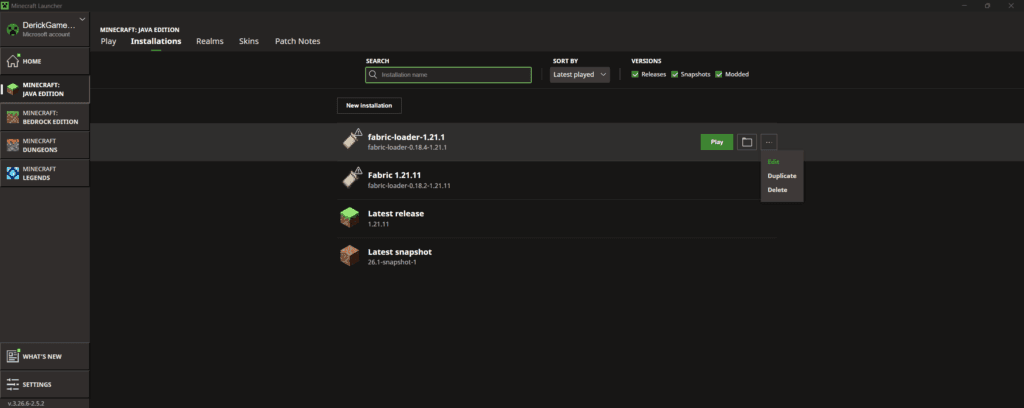Open Minecraft Legends from sidebar

(x=45, y=173)
